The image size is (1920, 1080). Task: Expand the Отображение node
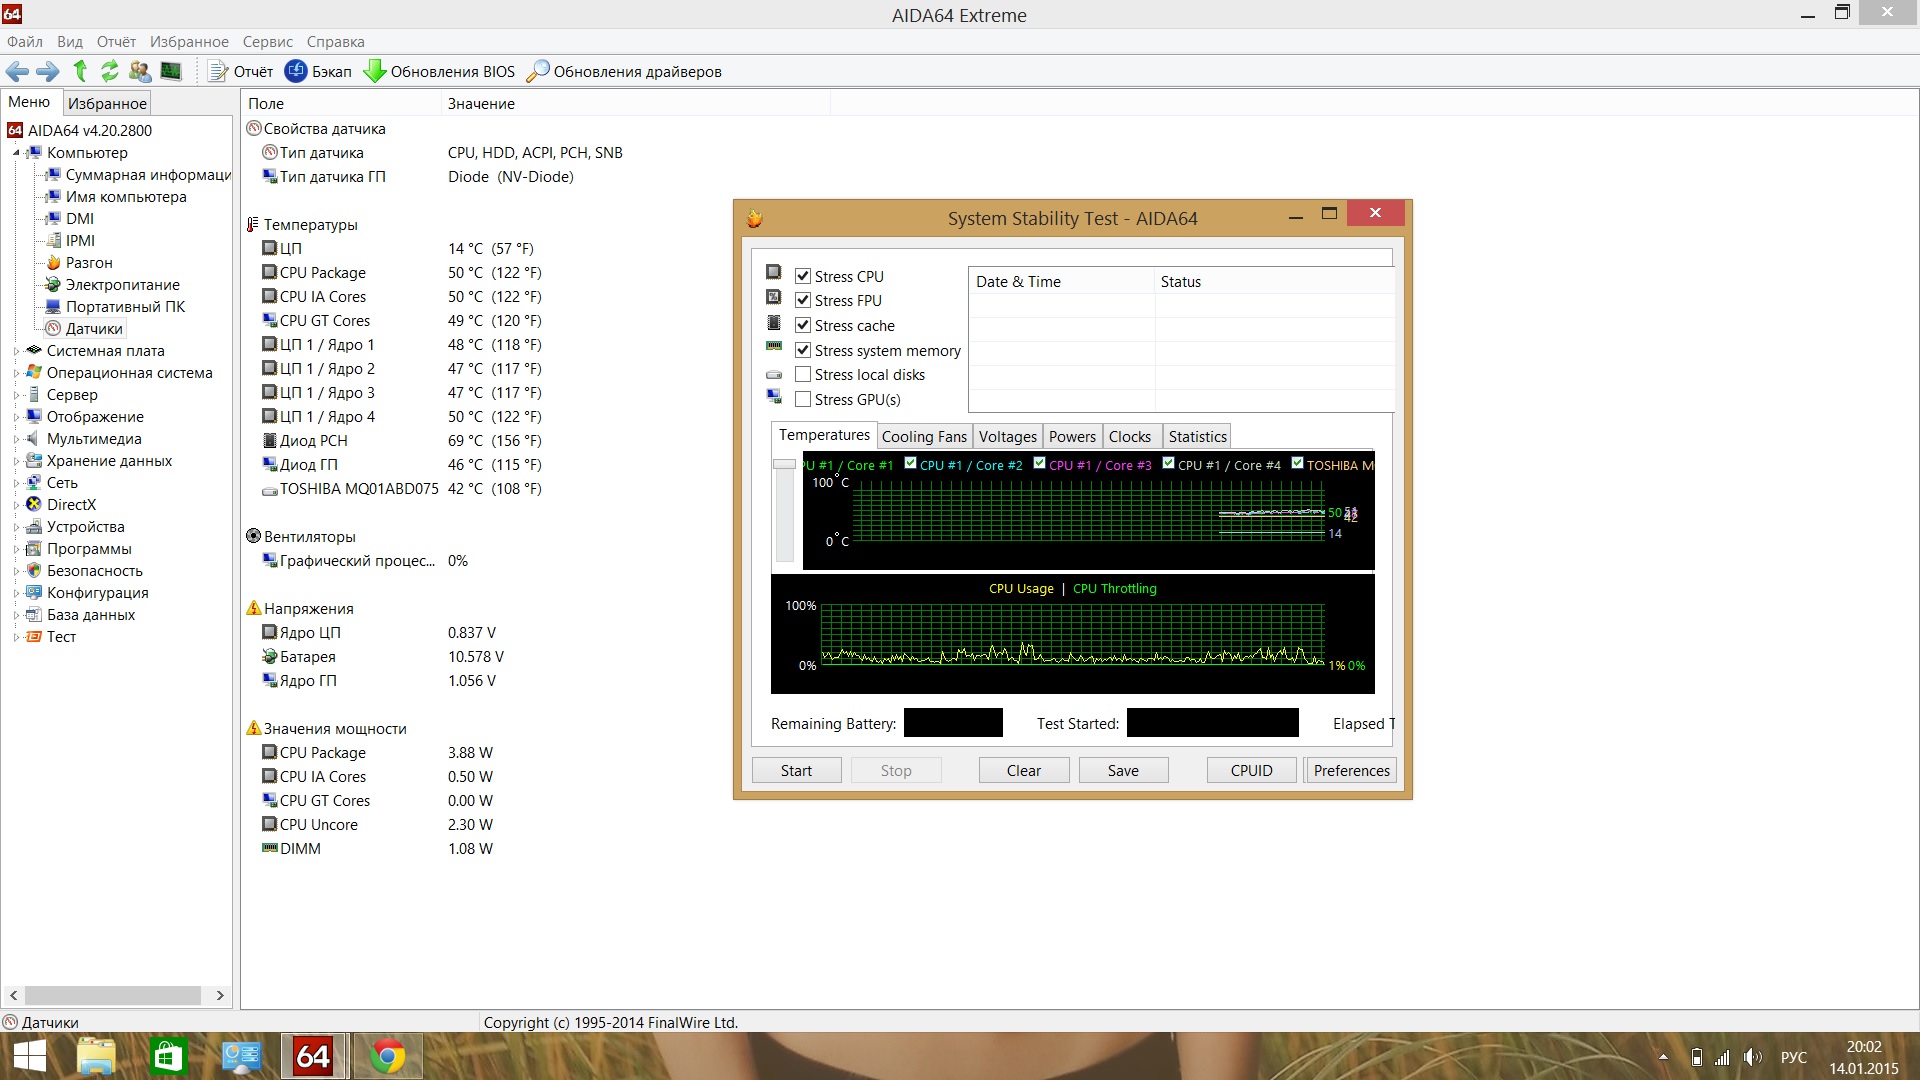point(16,417)
